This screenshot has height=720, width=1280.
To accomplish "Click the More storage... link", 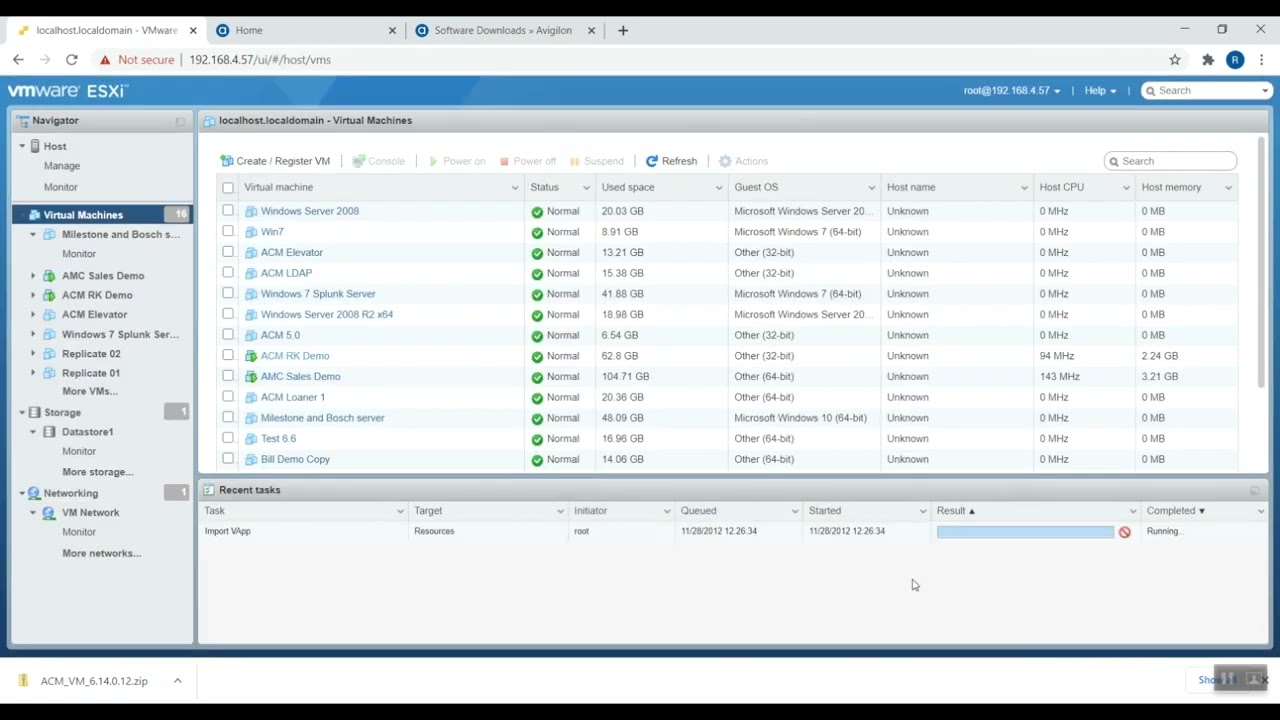I will click(x=98, y=472).
